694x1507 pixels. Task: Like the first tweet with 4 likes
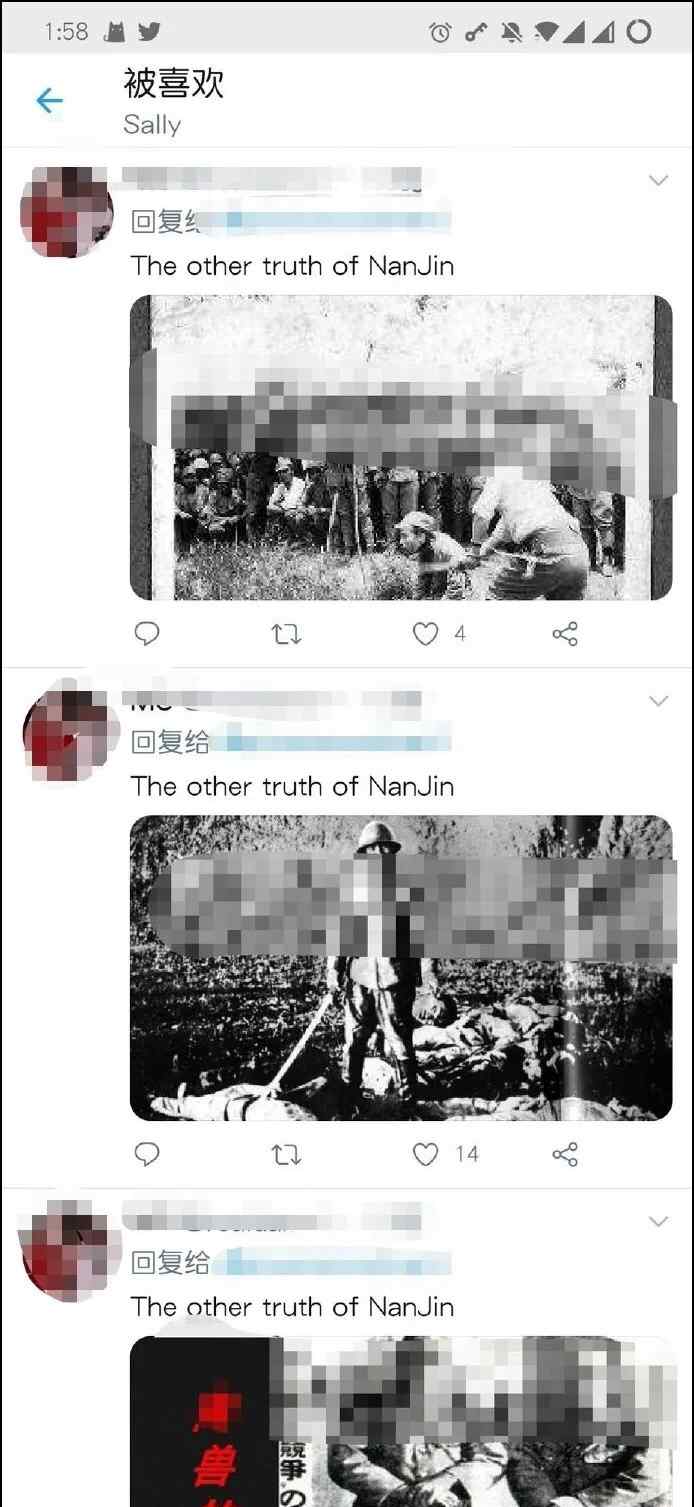[x=426, y=633]
